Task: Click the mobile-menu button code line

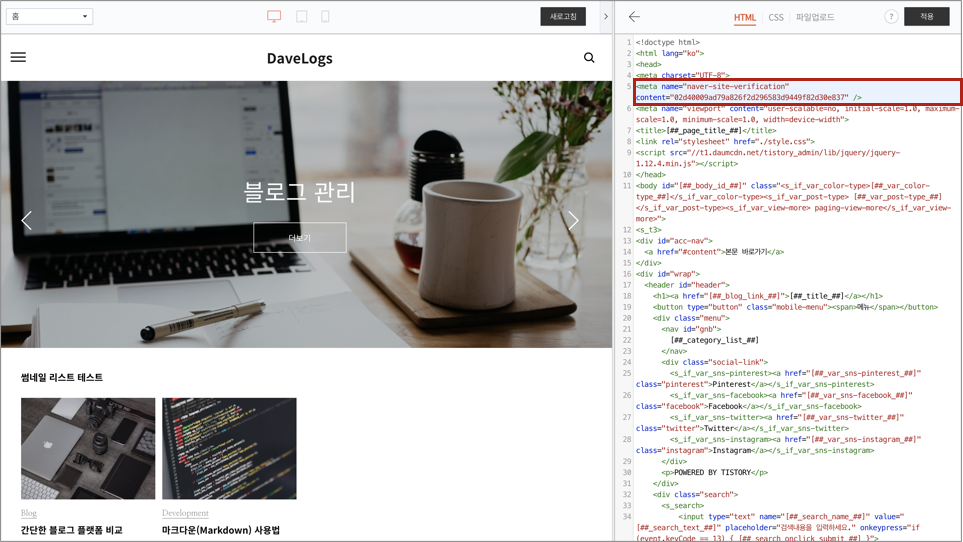Action: click(795, 307)
